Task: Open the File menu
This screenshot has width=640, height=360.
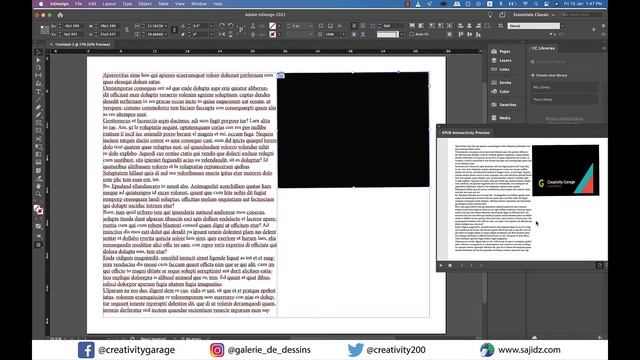Action: click(78, 4)
